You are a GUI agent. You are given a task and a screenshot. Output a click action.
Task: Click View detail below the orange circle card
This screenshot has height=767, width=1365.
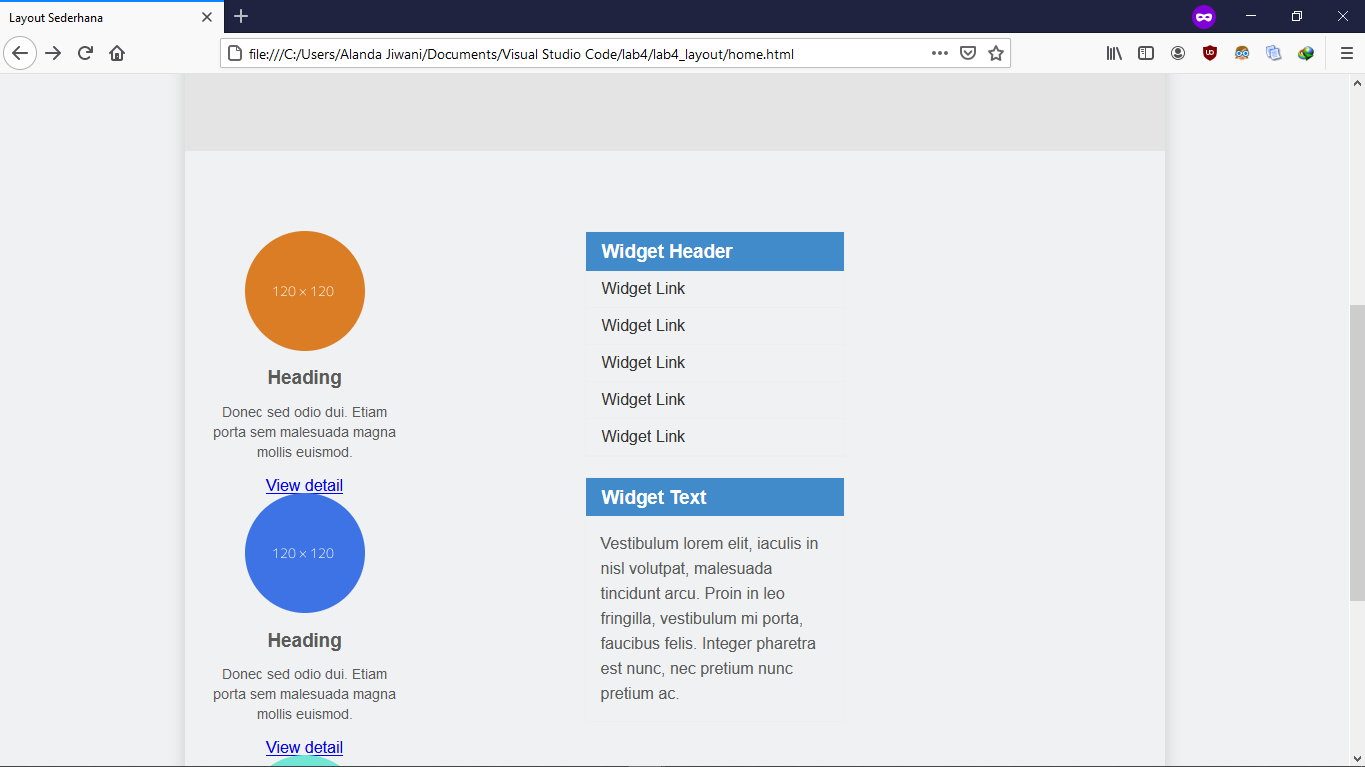point(304,485)
